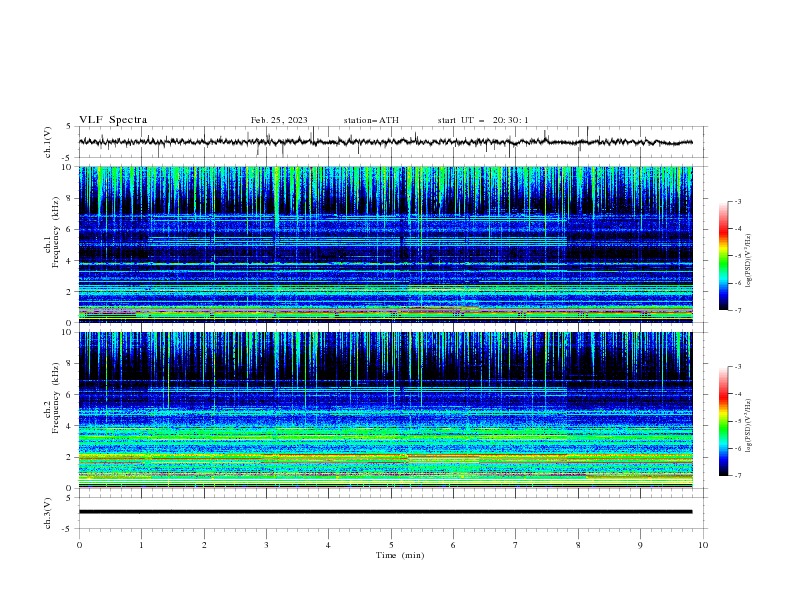Click the log(PSD) label beside ch.2 colorbar
Image resolution: width=792 pixels, height=612 pixels.
coord(749,426)
